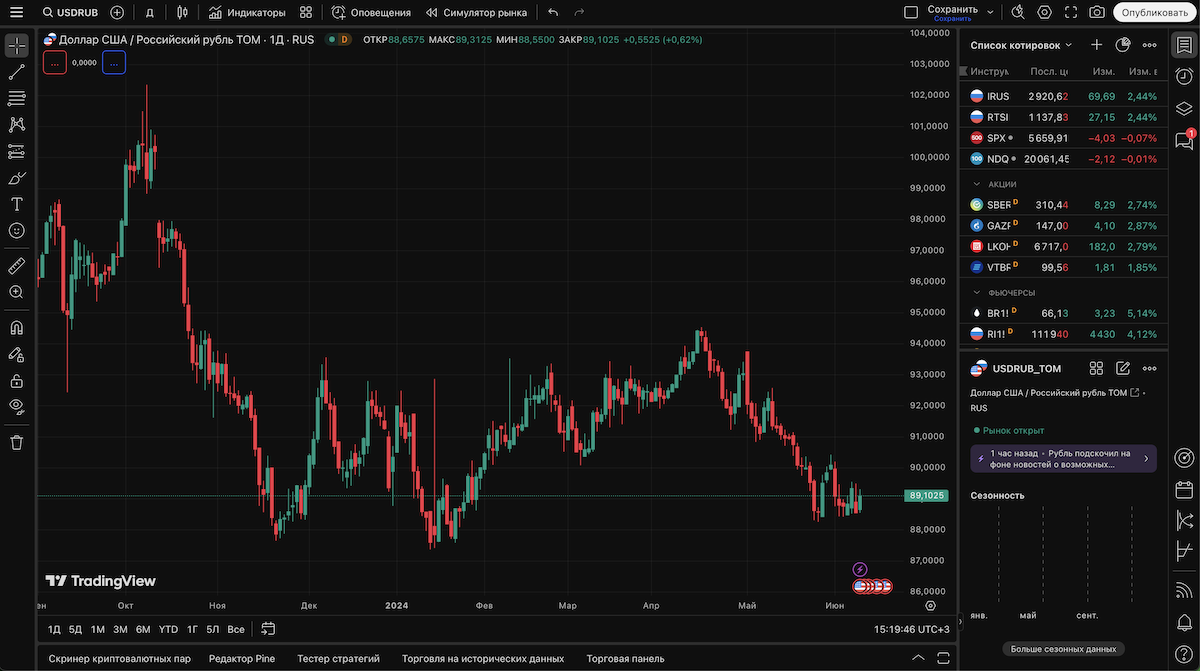Screen dimensions: 1200x671
Task: Open the time zone 15:19:46 UTC+3 menu
Action: pos(912,629)
